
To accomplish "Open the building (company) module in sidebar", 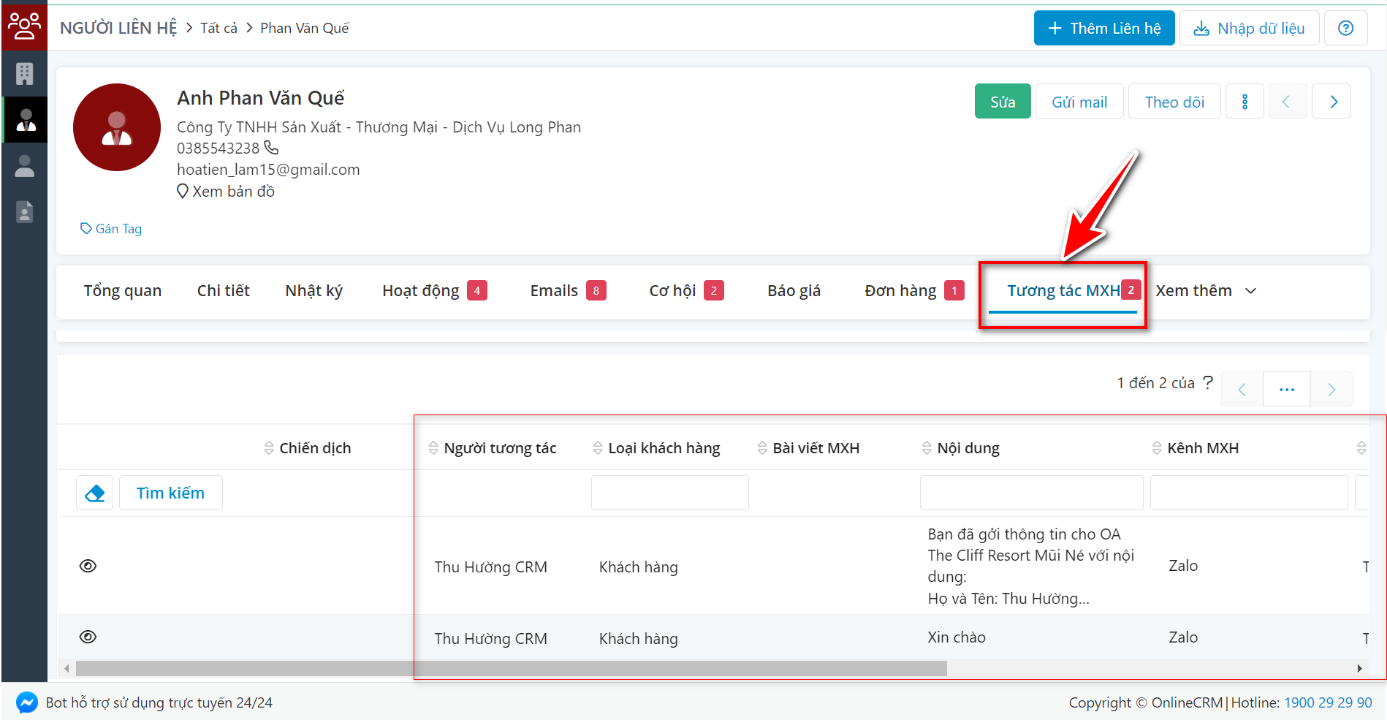I will pos(23,73).
